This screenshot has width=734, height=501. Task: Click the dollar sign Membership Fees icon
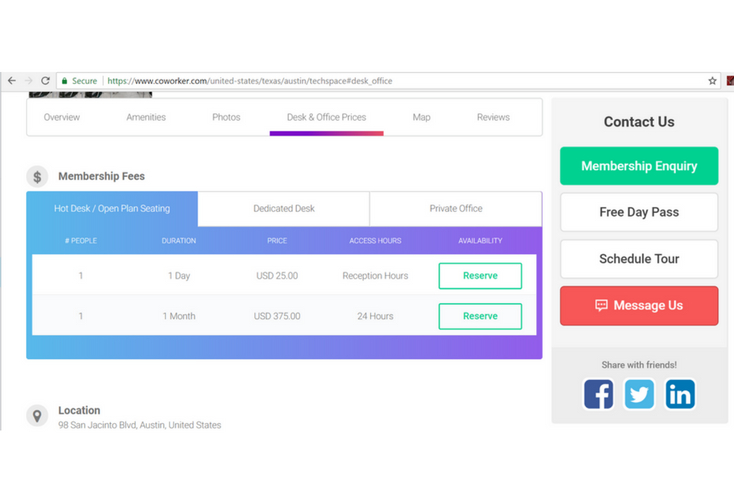point(37,177)
